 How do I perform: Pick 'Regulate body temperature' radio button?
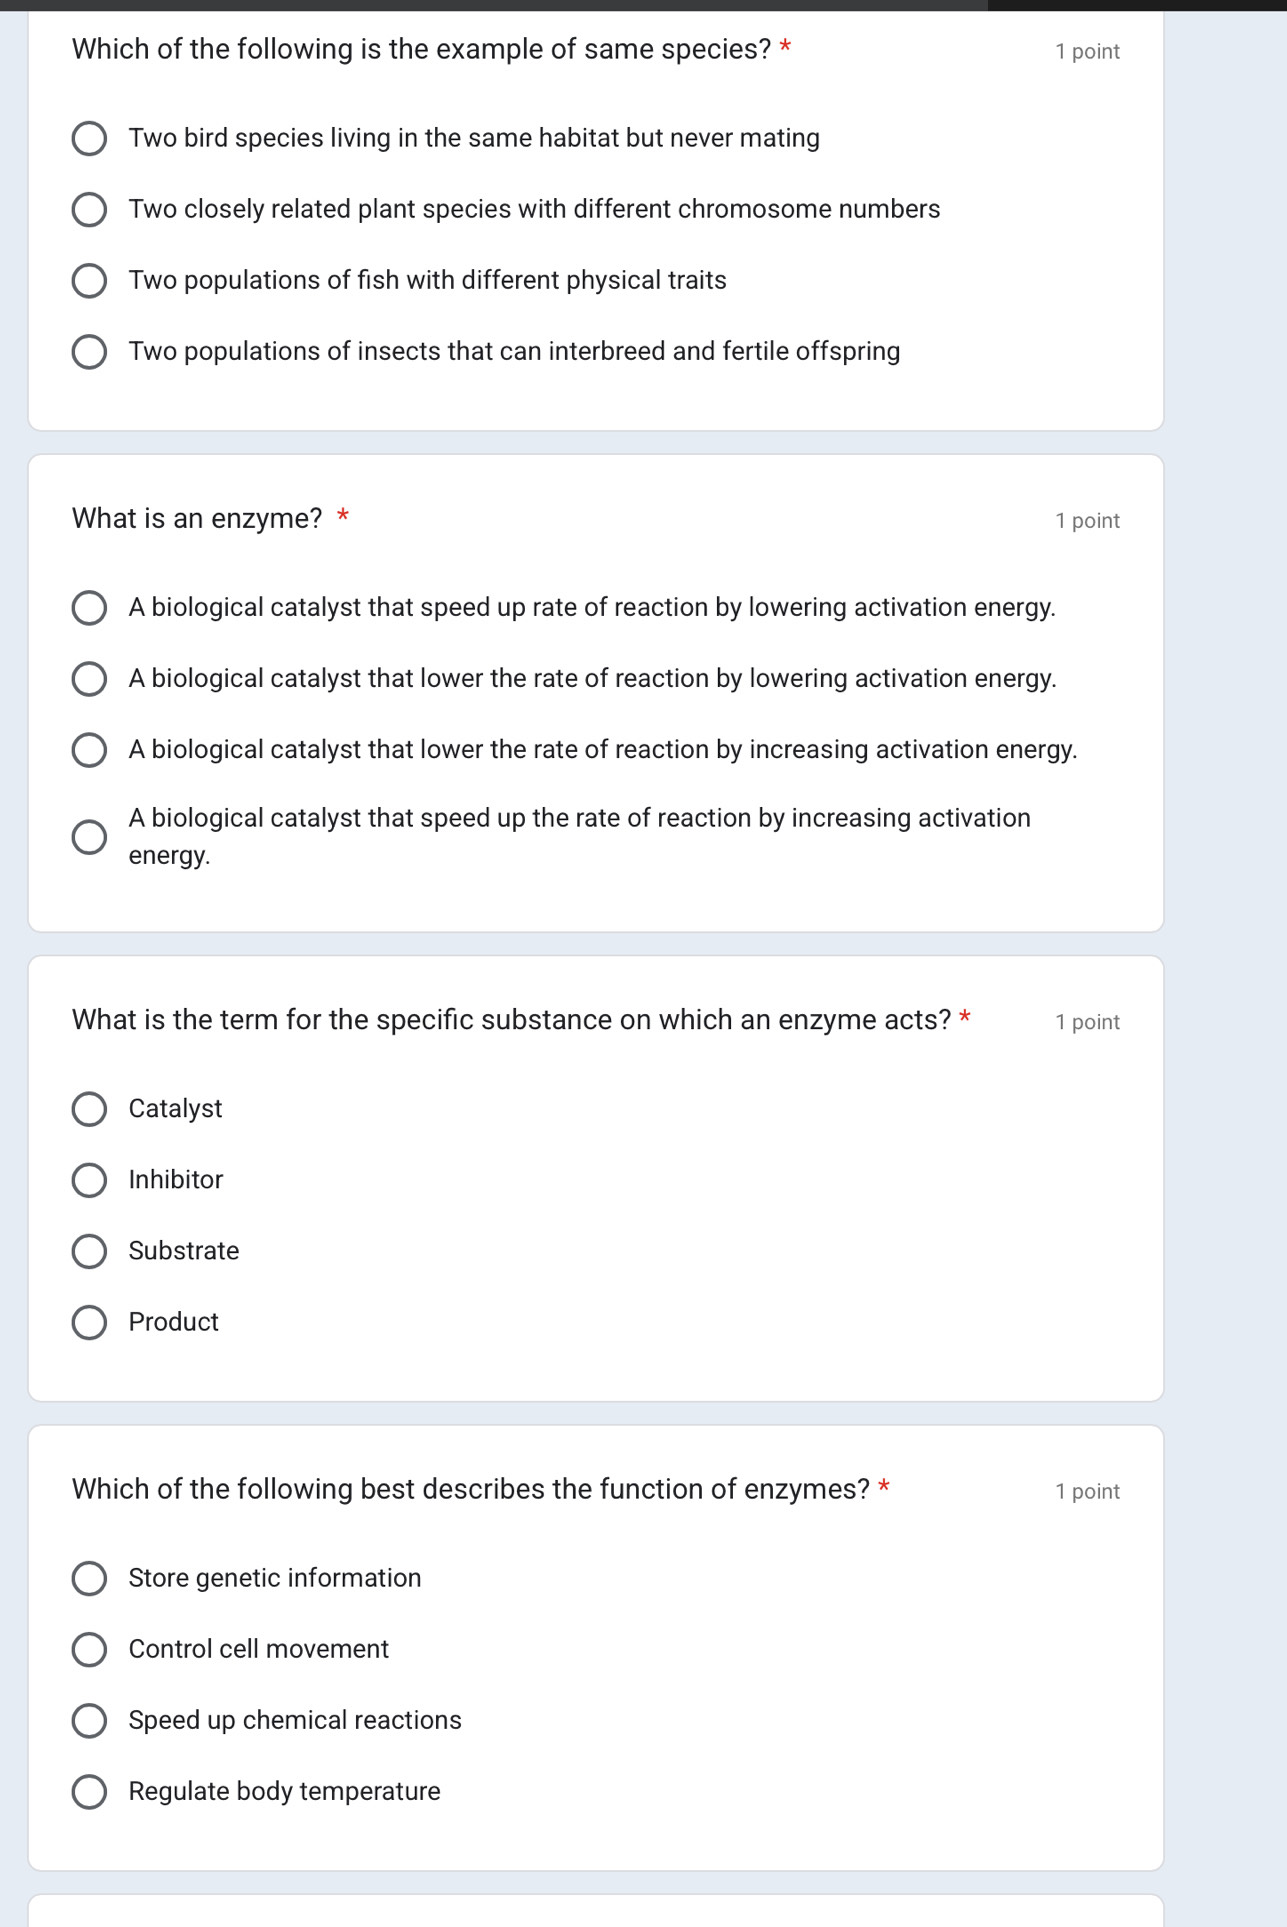pos(90,1792)
